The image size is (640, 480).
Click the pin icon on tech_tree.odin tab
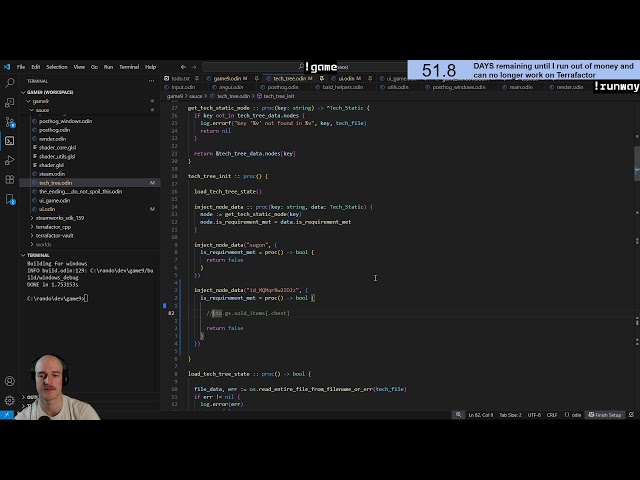pos(322,78)
